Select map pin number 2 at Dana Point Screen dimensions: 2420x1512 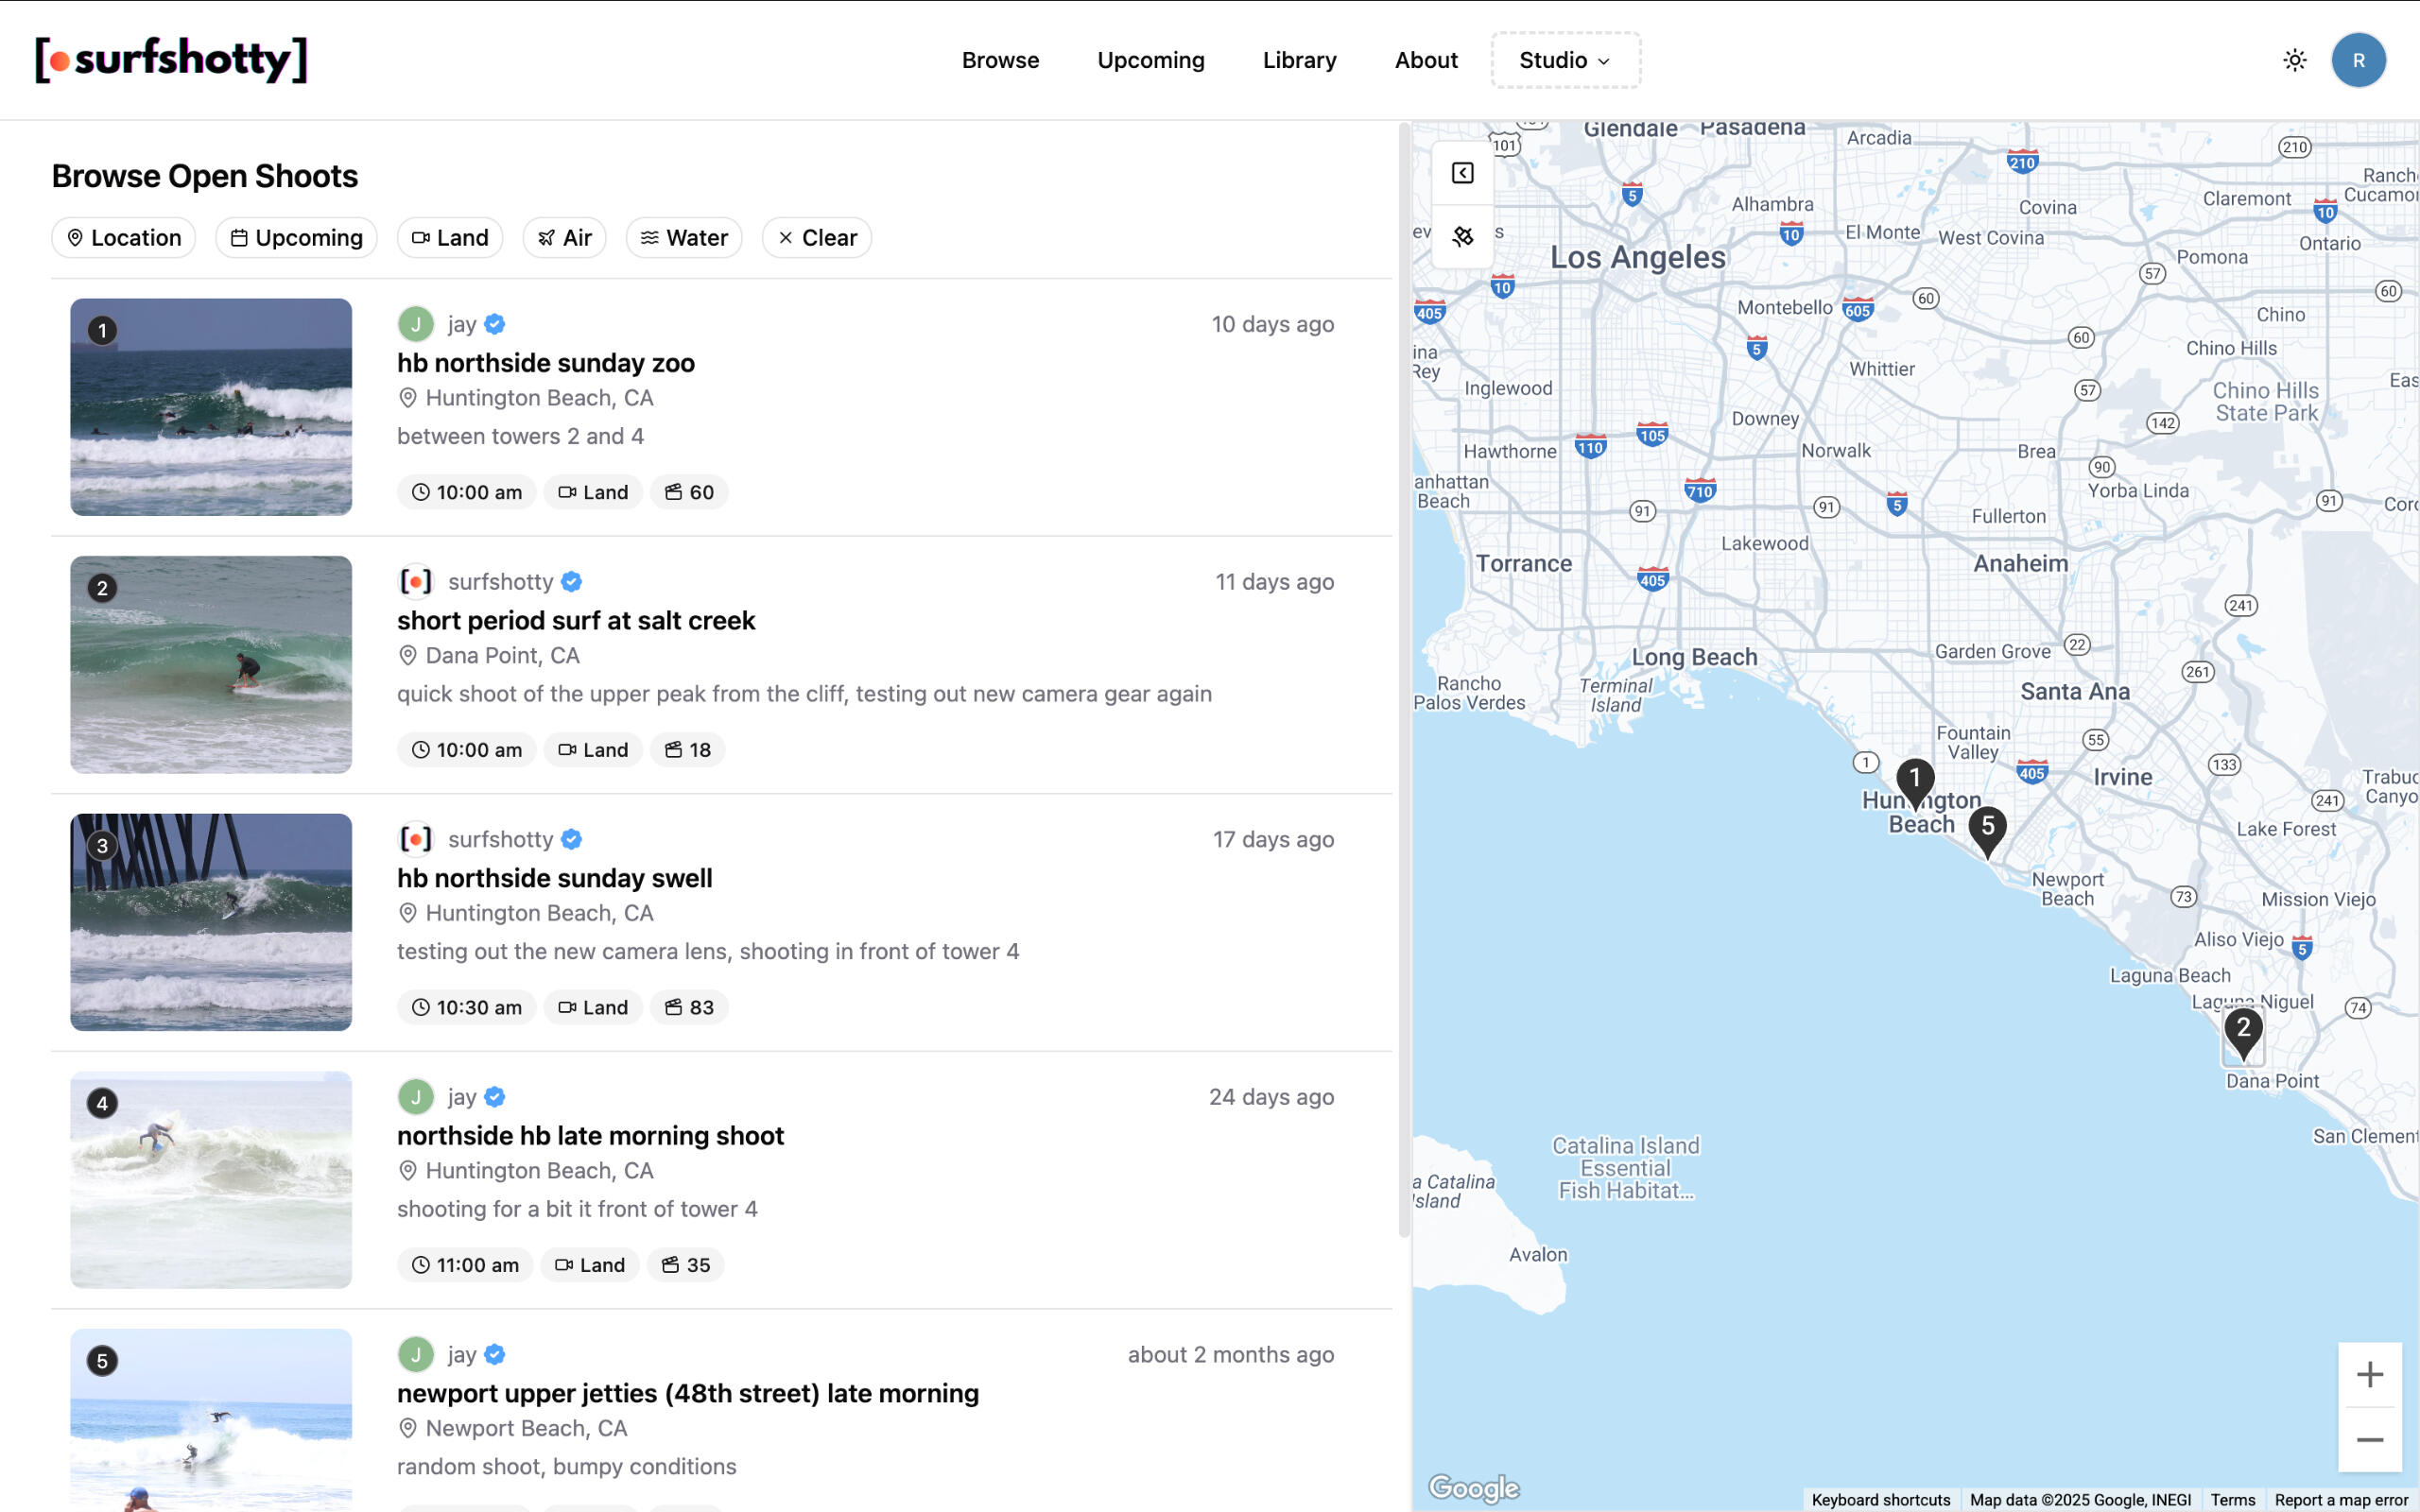(2243, 1030)
